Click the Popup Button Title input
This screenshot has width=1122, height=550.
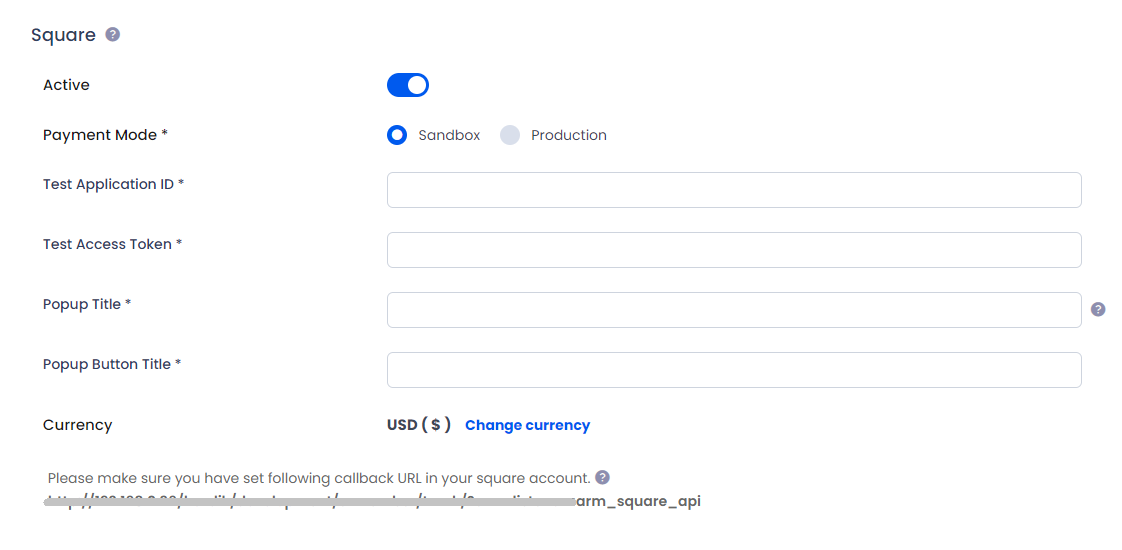(734, 370)
